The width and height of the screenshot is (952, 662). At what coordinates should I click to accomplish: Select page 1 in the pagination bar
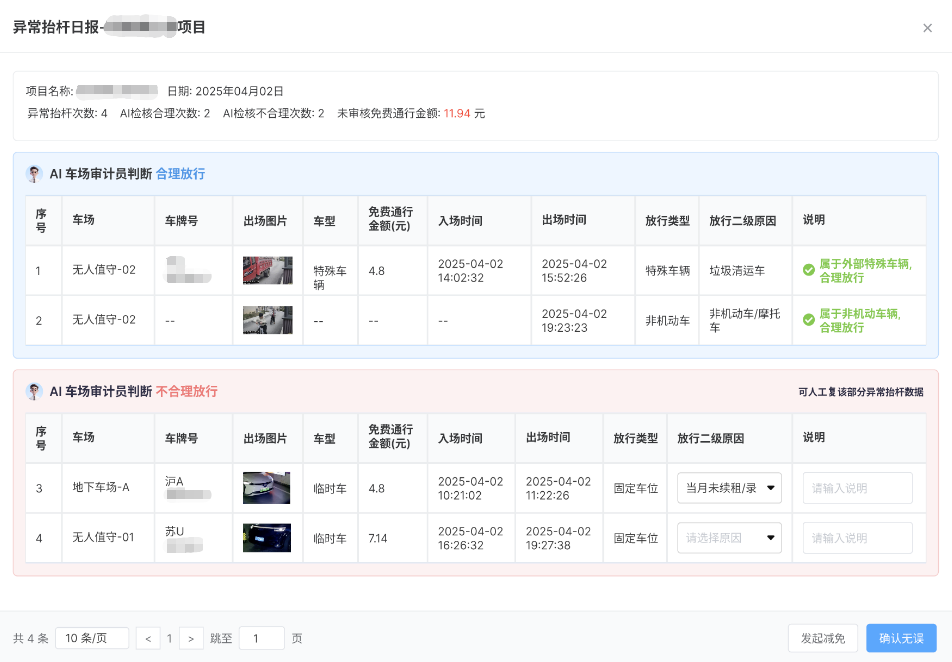169,638
